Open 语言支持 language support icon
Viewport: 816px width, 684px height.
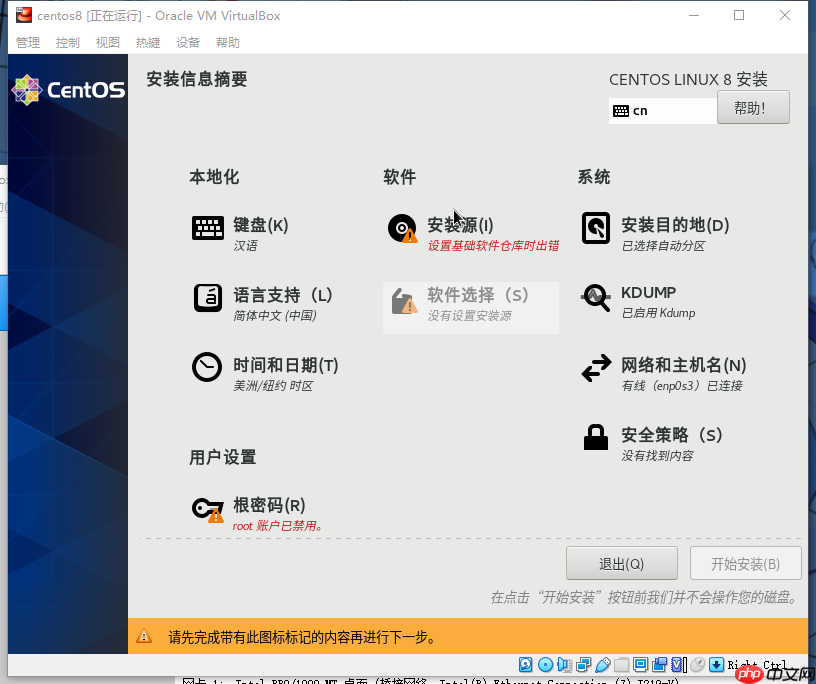pyautogui.click(x=208, y=298)
